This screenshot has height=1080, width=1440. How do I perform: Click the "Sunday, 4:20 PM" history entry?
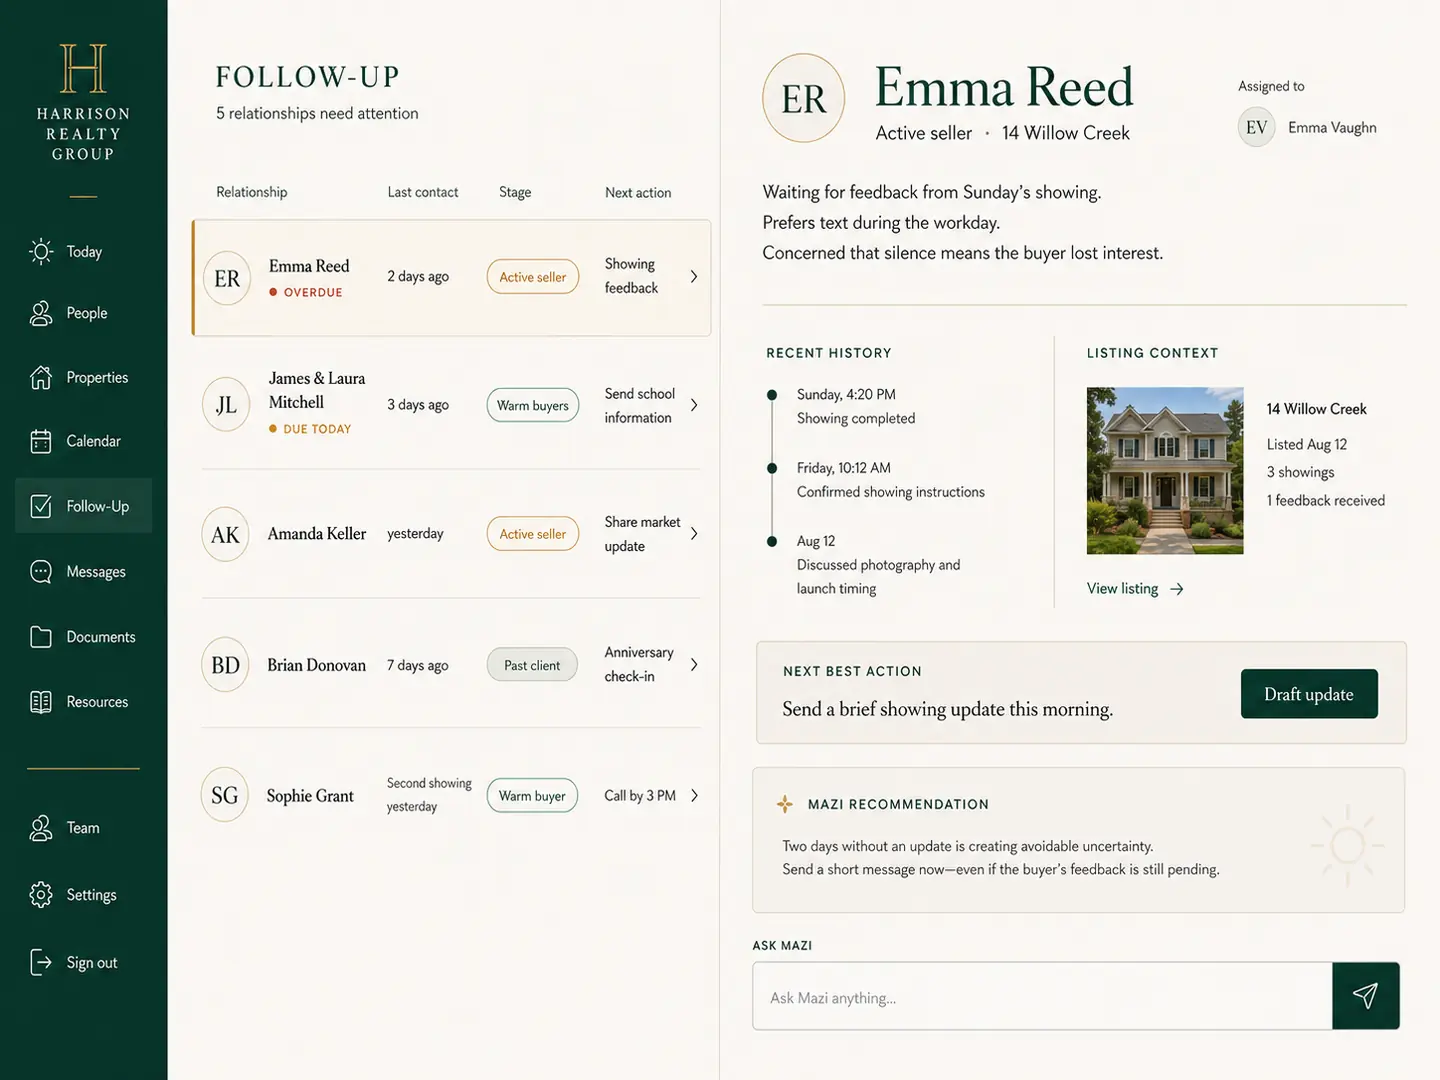[x=846, y=395]
